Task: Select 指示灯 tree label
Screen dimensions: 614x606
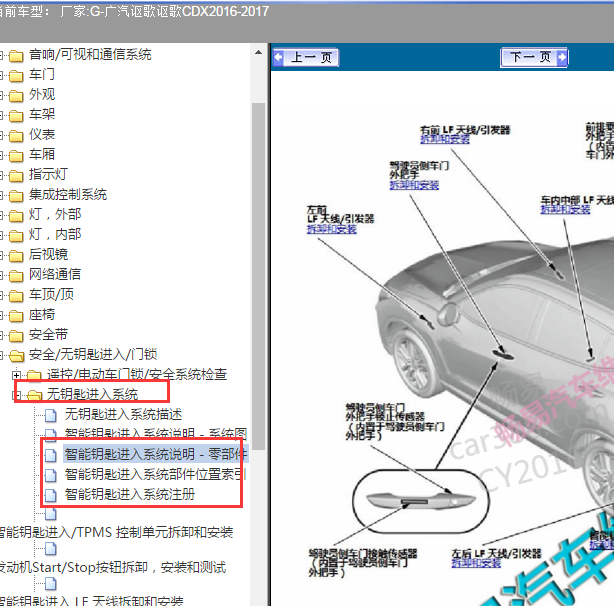Action: pos(48,174)
